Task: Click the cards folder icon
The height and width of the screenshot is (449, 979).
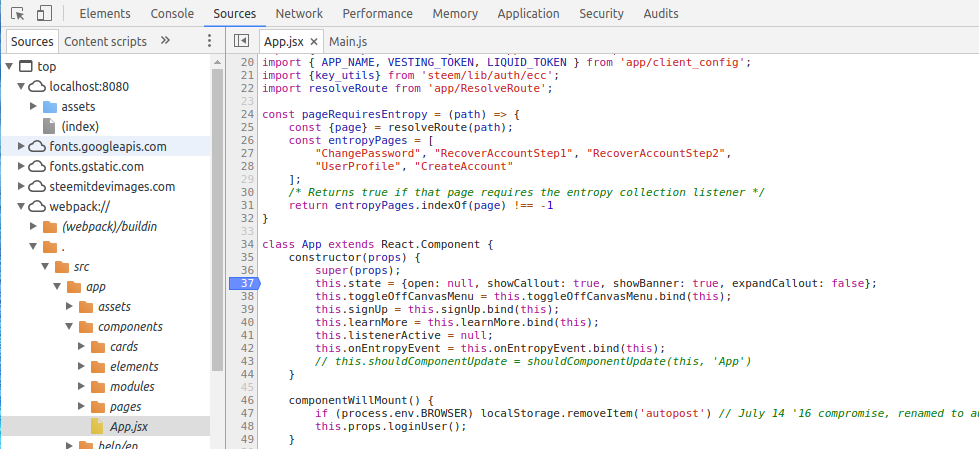Action: 98,346
